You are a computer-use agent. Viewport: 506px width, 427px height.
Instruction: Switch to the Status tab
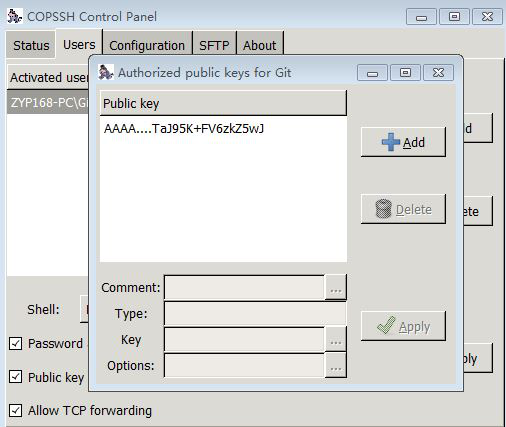tap(31, 45)
